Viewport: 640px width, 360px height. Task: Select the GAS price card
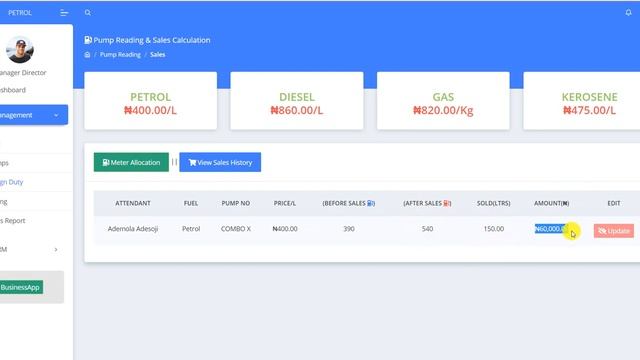point(443,101)
